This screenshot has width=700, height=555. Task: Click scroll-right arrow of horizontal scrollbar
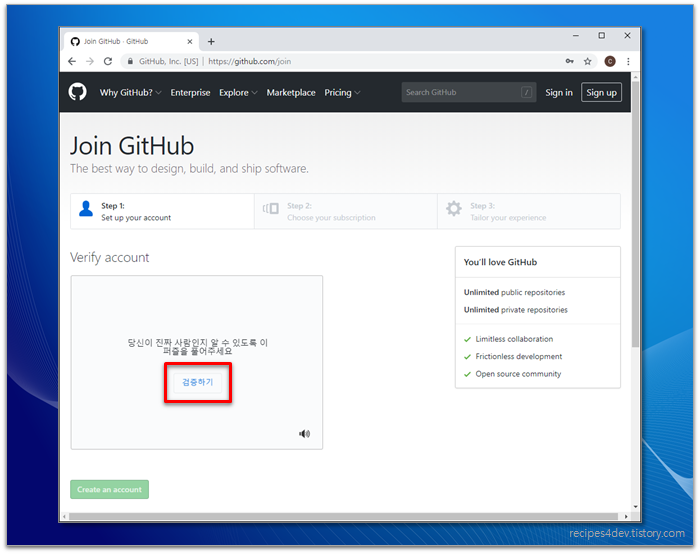tap(626, 517)
